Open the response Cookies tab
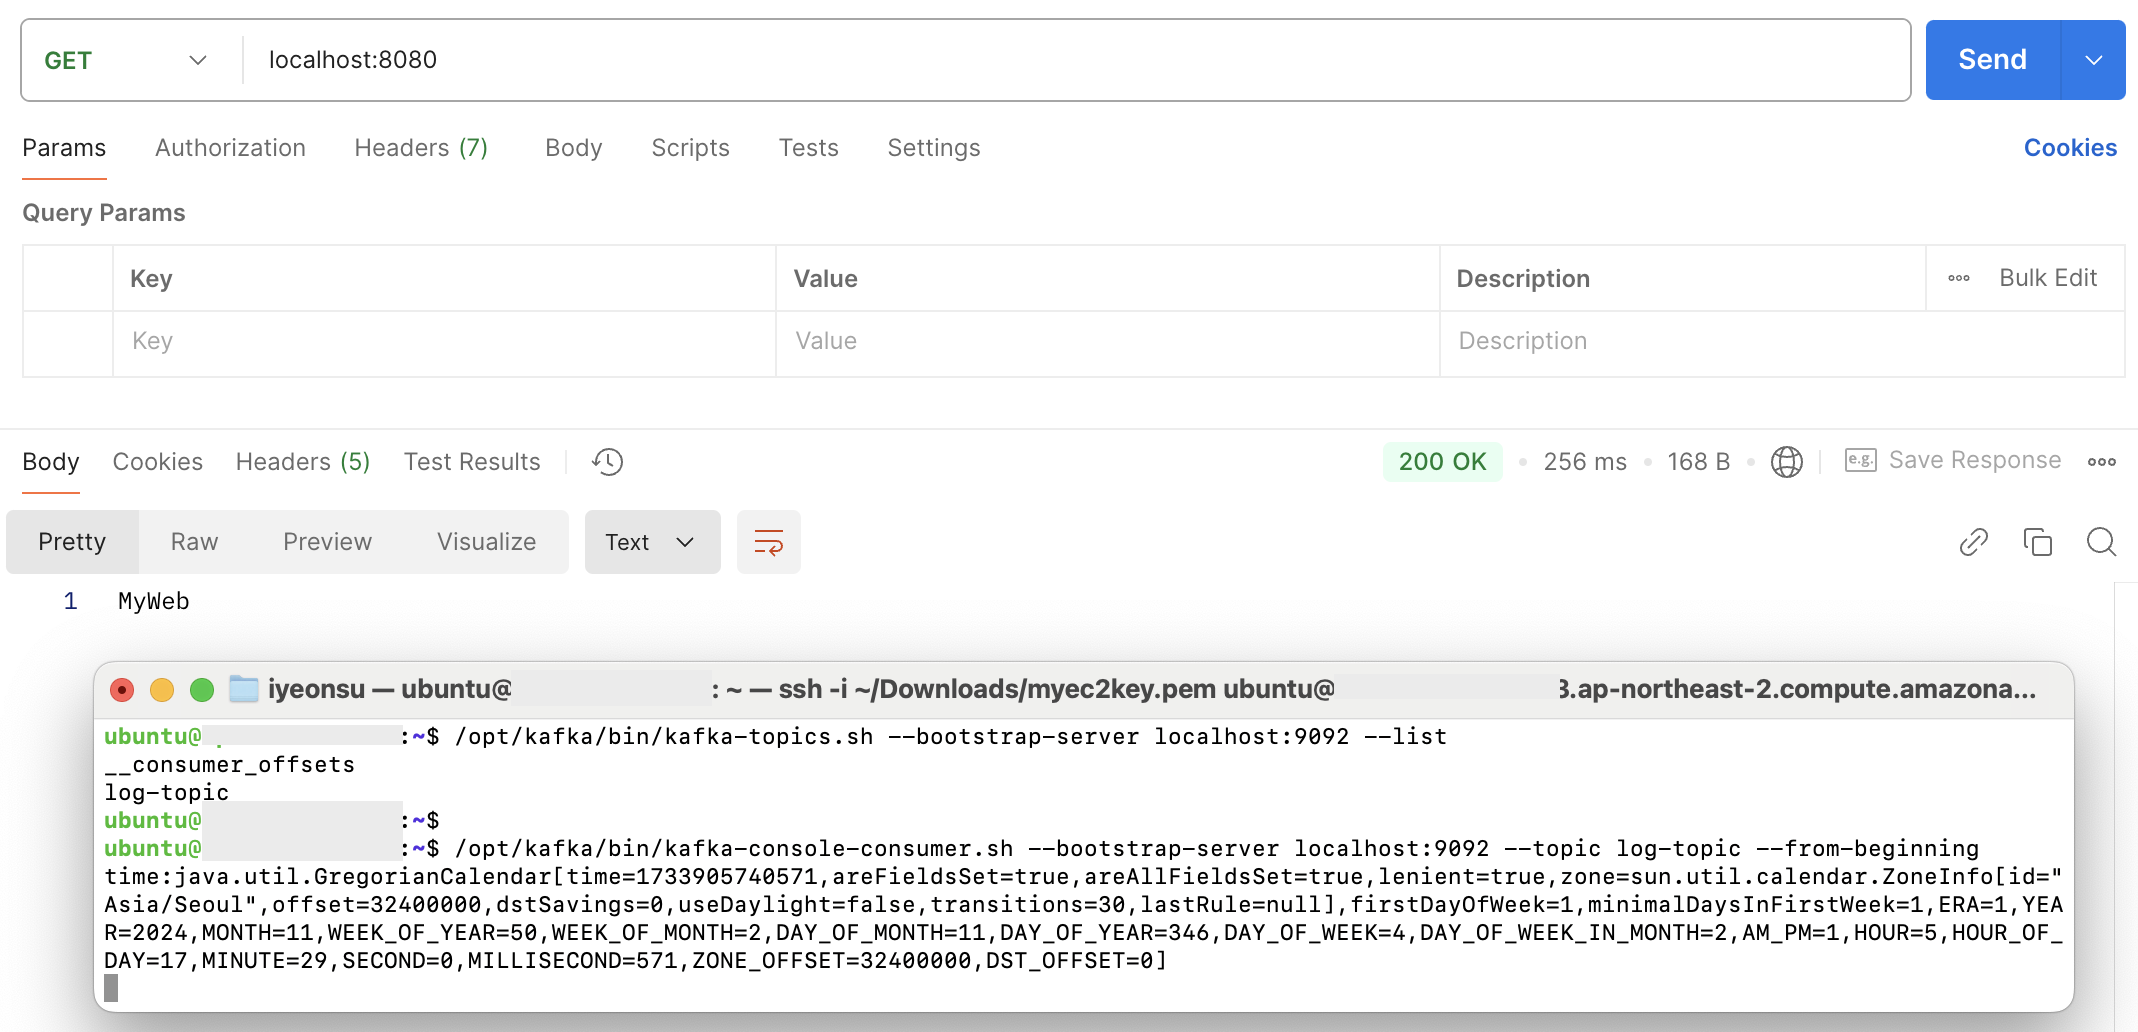 click(158, 462)
